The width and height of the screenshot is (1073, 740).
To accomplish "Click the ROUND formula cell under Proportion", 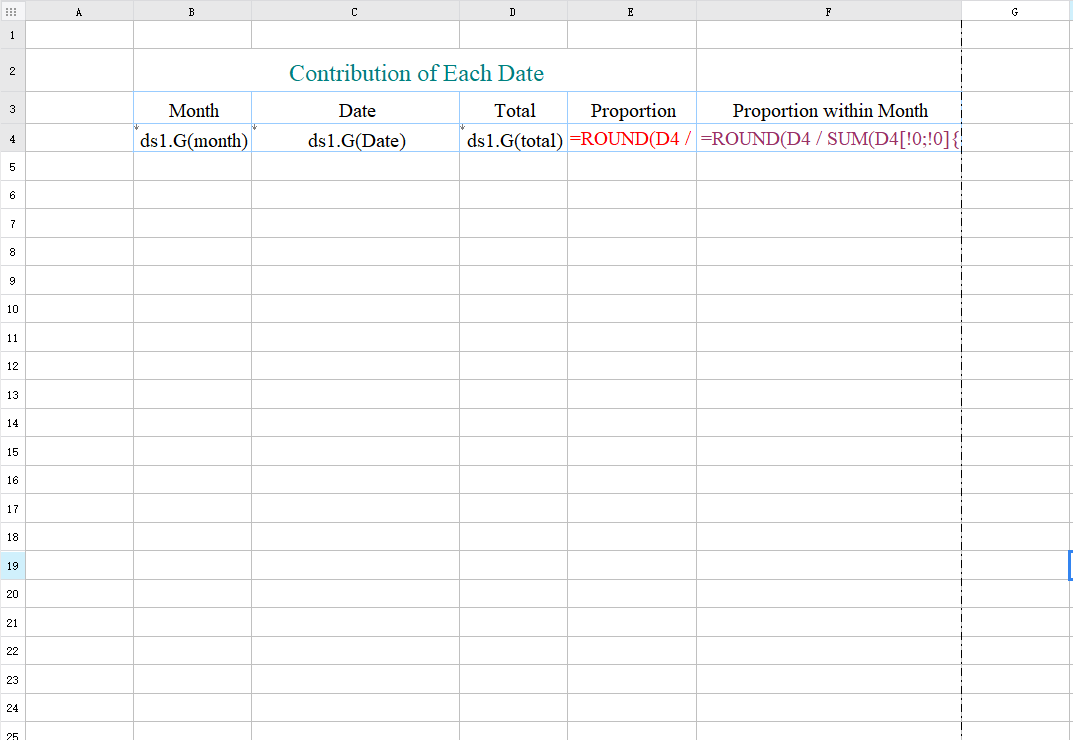I will [x=631, y=140].
